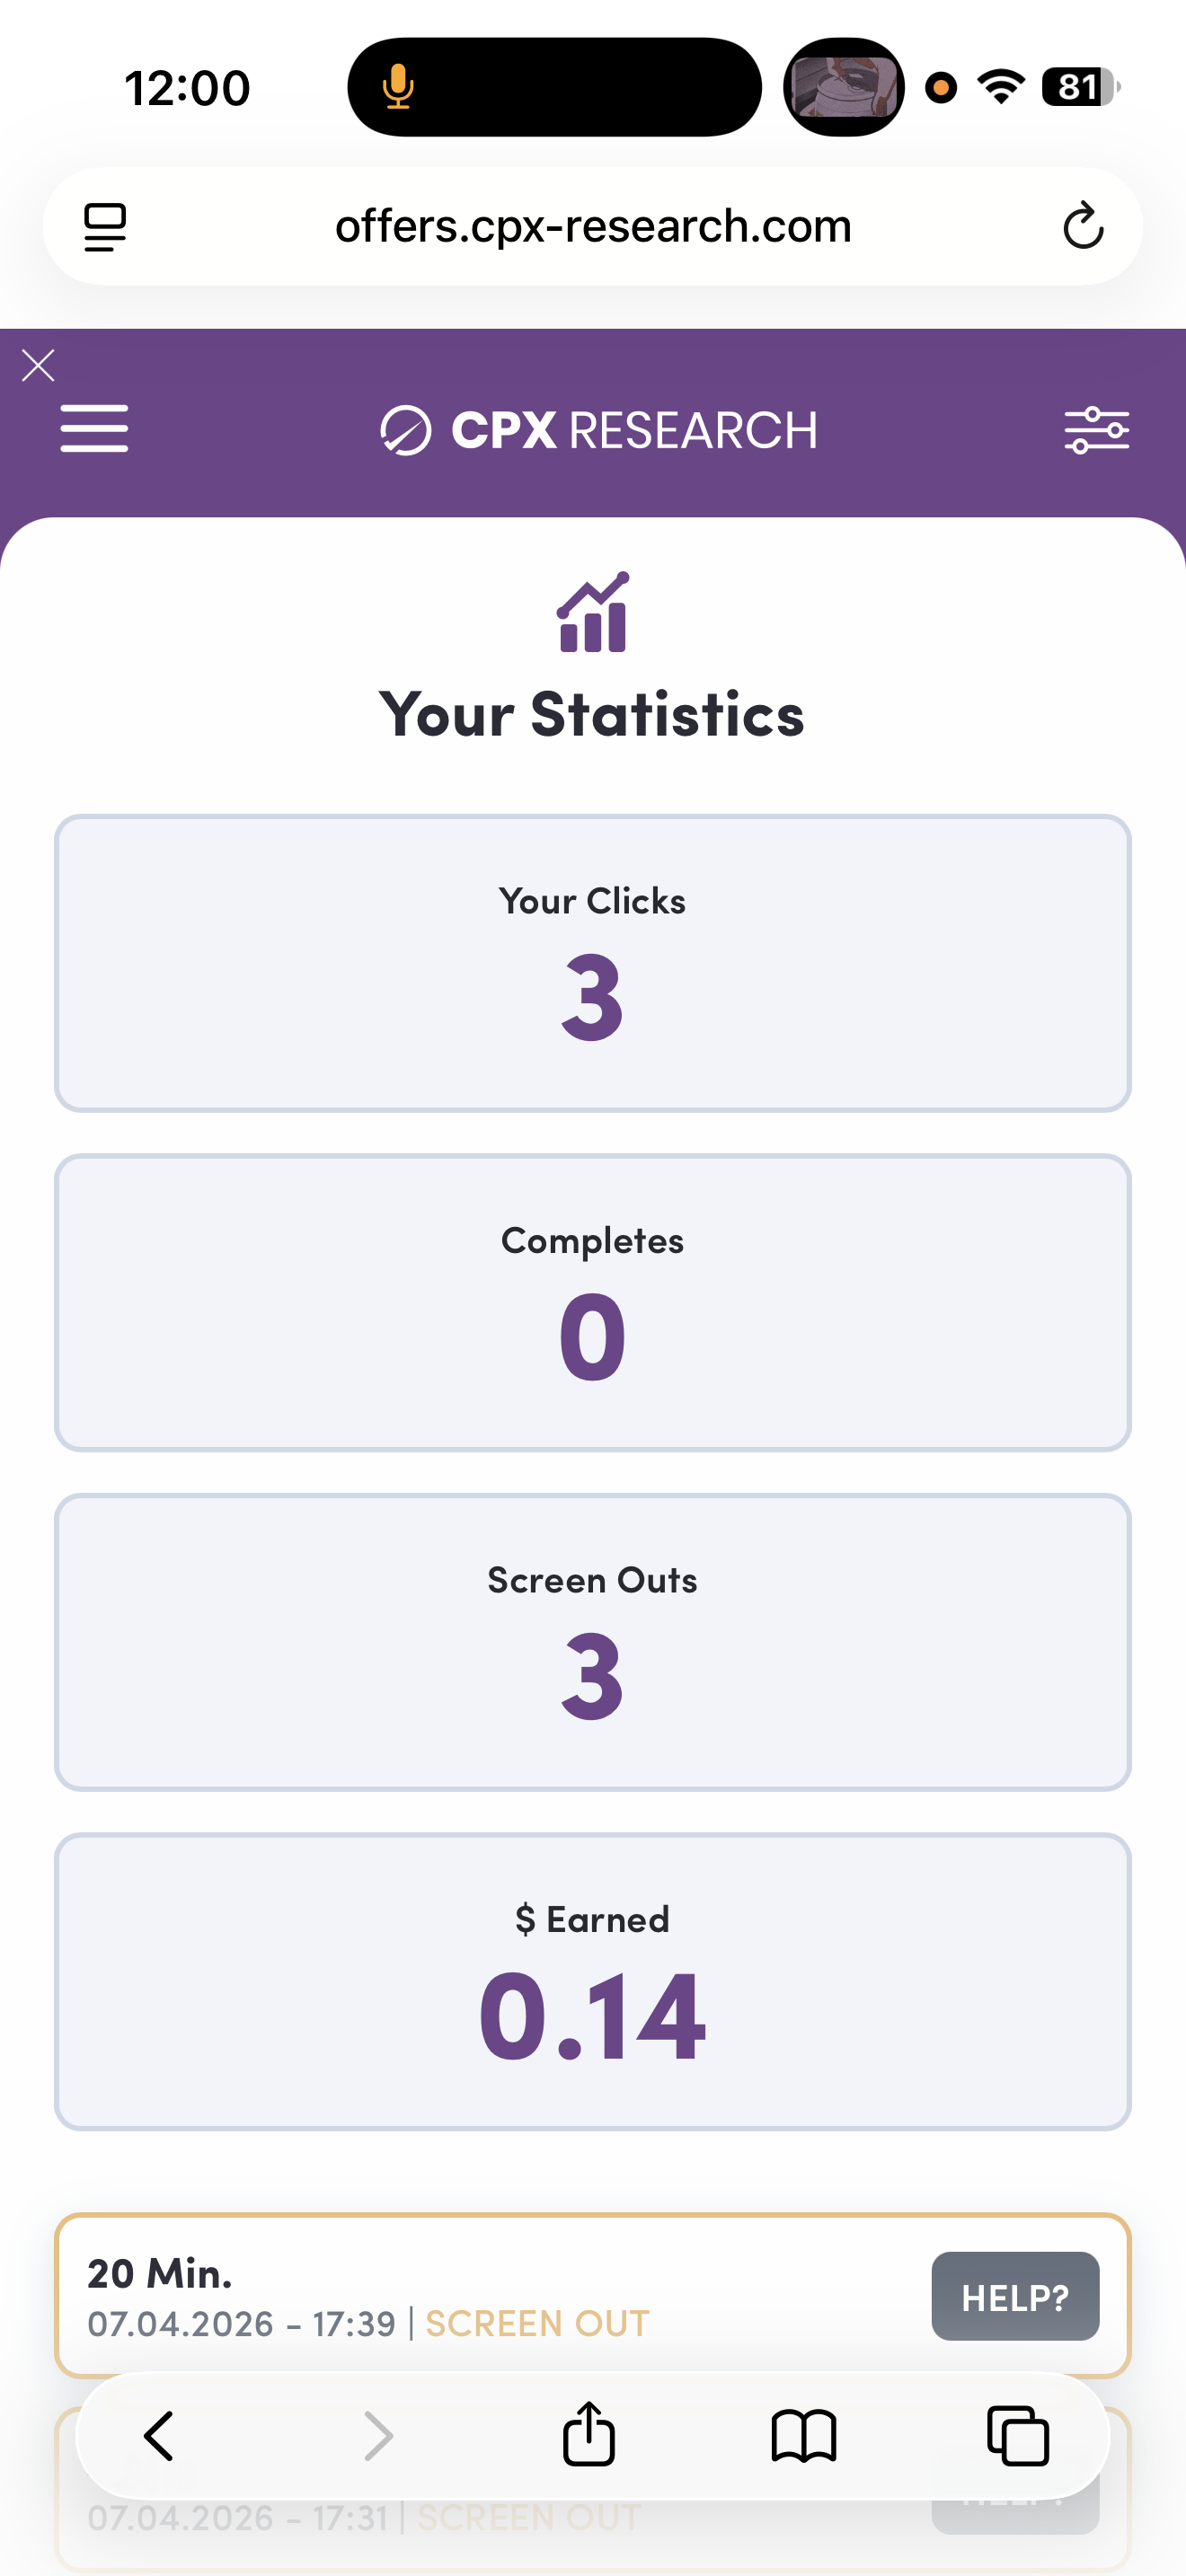Close the offer wall with X icon
Screen dimensions: 1186x2576
[38, 366]
